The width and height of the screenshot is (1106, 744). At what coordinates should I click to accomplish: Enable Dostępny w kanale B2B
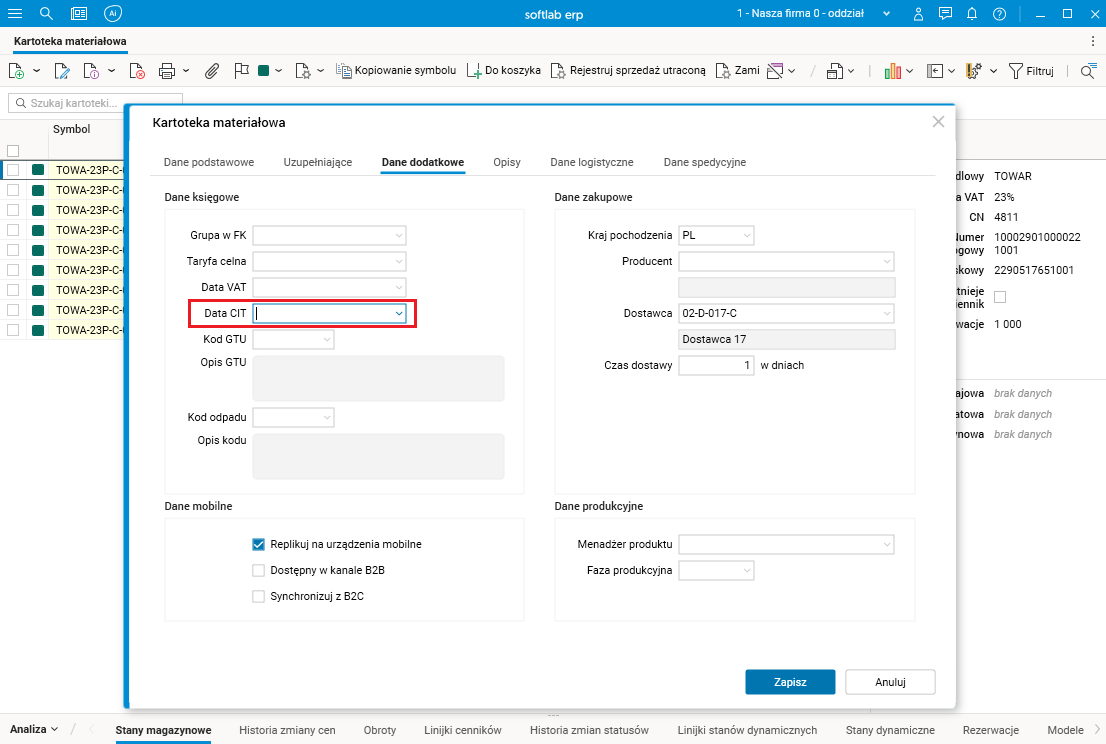coord(258,571)
